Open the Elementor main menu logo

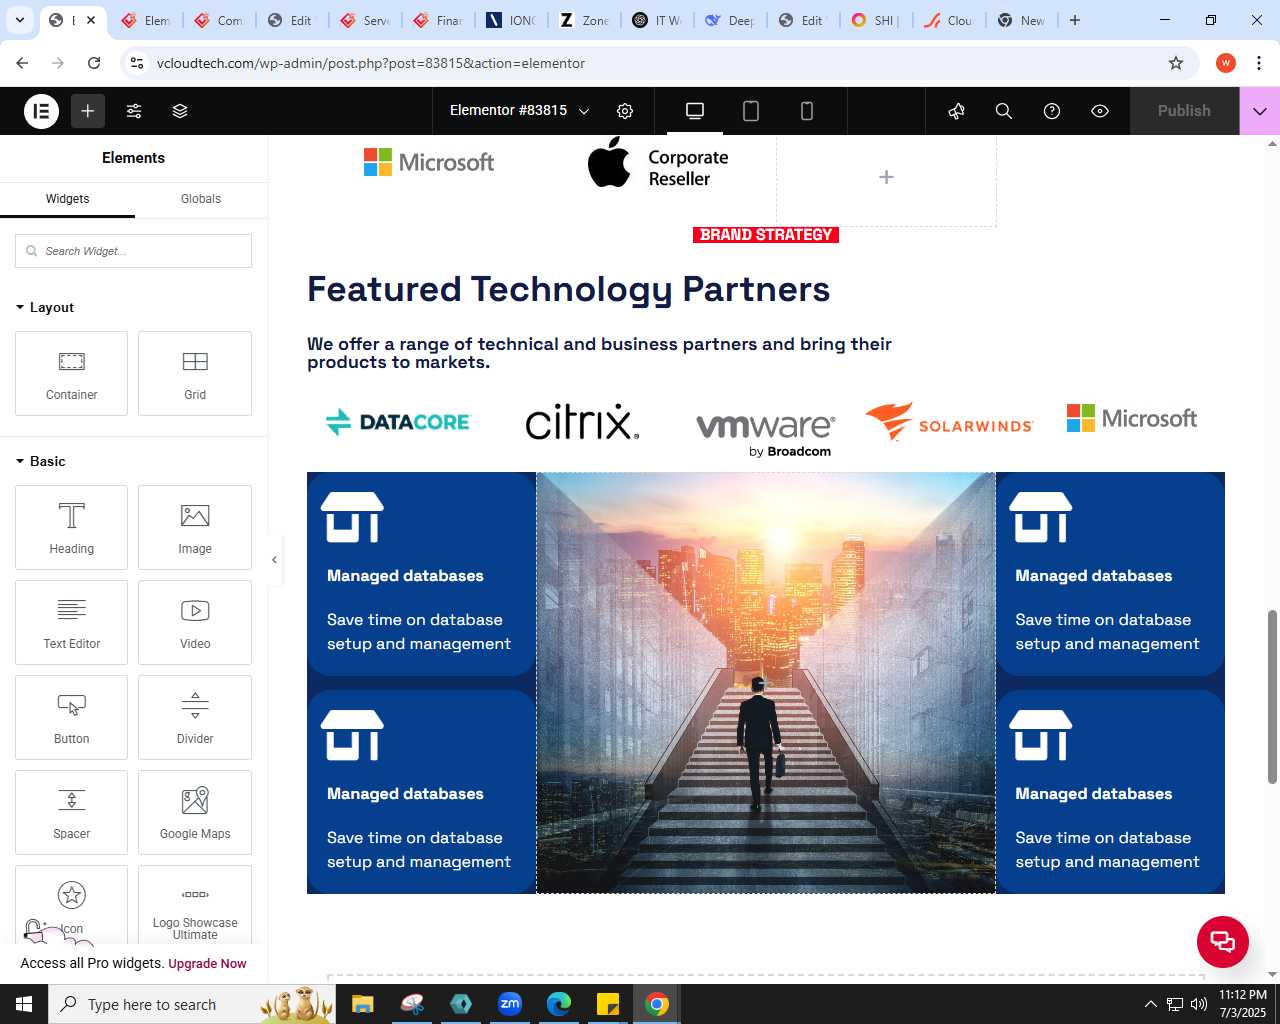(41, 111)
